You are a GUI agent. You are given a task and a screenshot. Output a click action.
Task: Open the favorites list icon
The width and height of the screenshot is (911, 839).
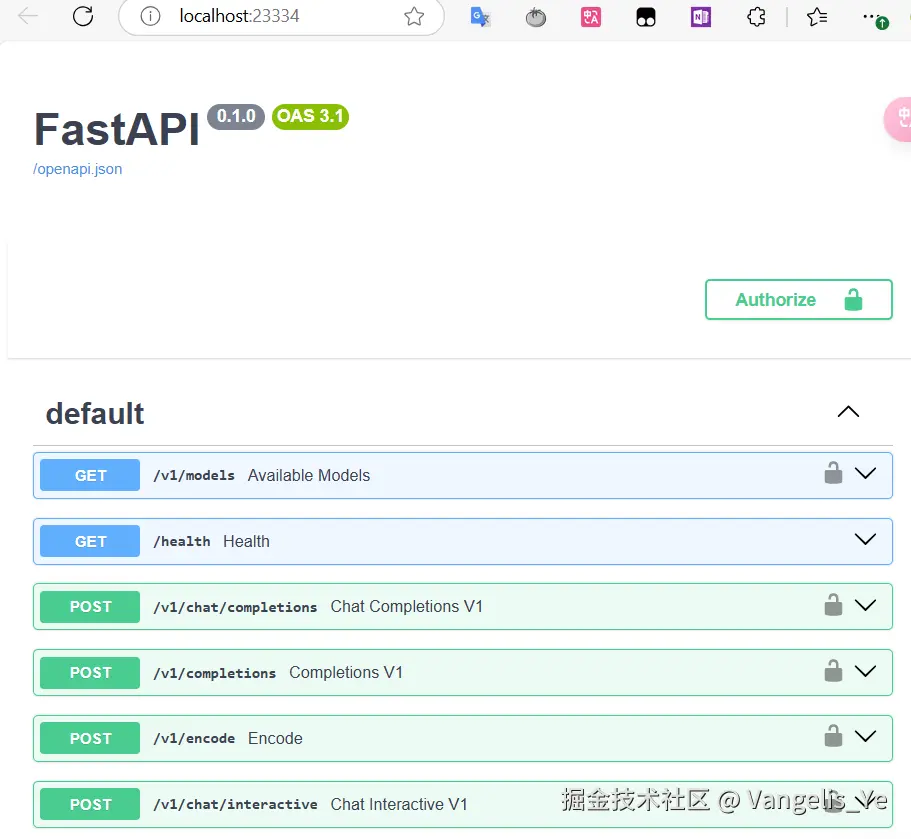817,17
